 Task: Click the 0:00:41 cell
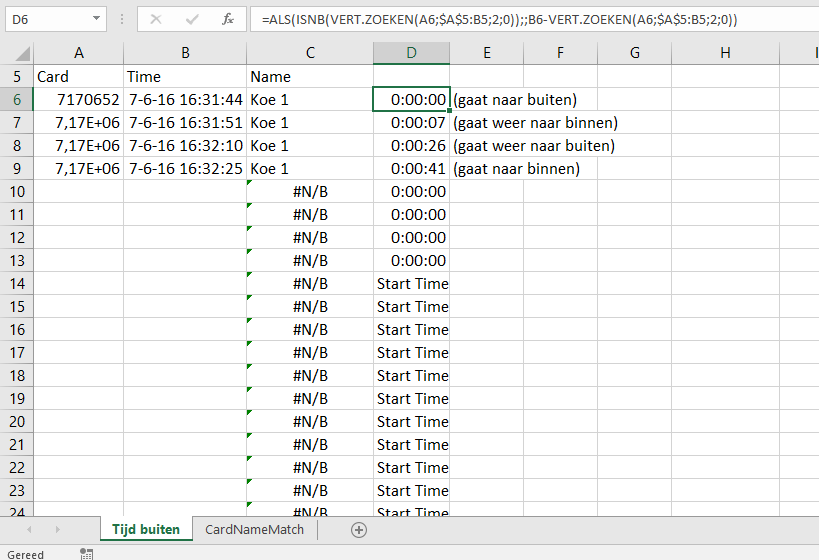pyautogui.click(x=412, y=169)
